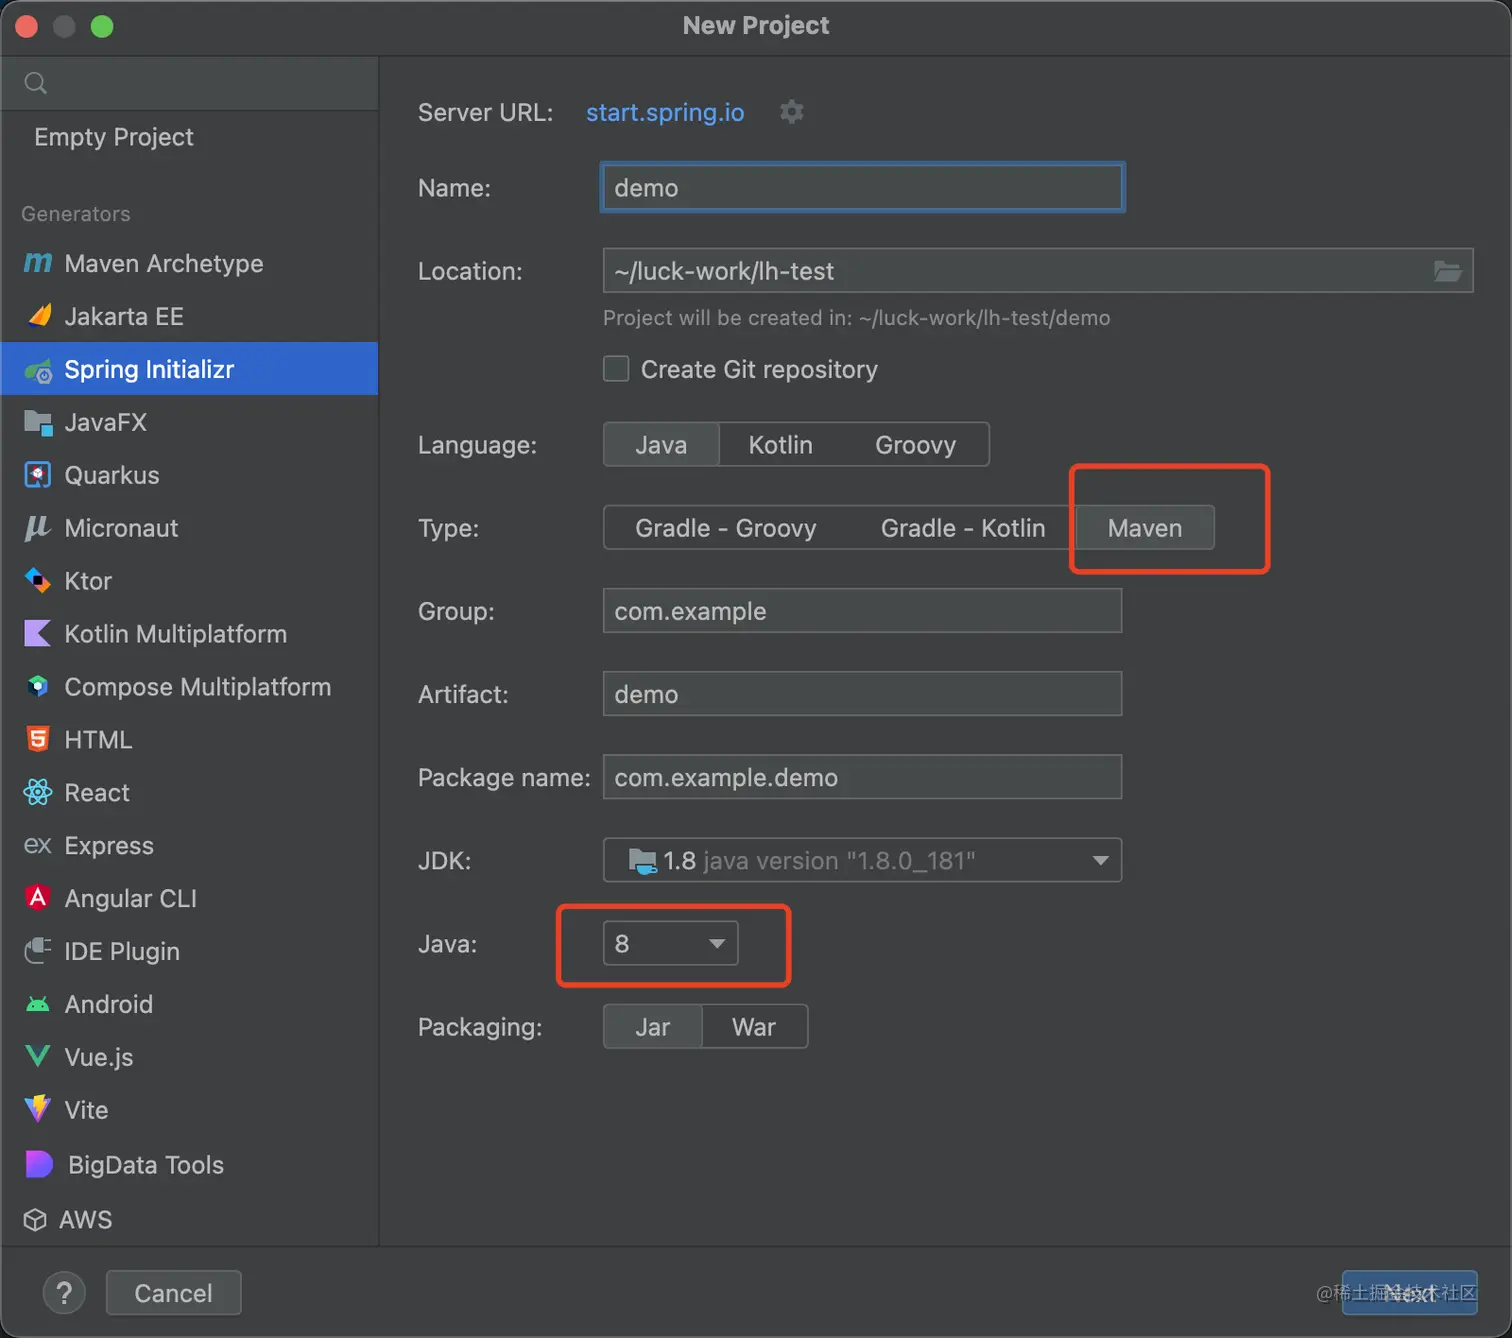Click the AWS cube icon
1512x1338 pixels.
click(35, 1220)
